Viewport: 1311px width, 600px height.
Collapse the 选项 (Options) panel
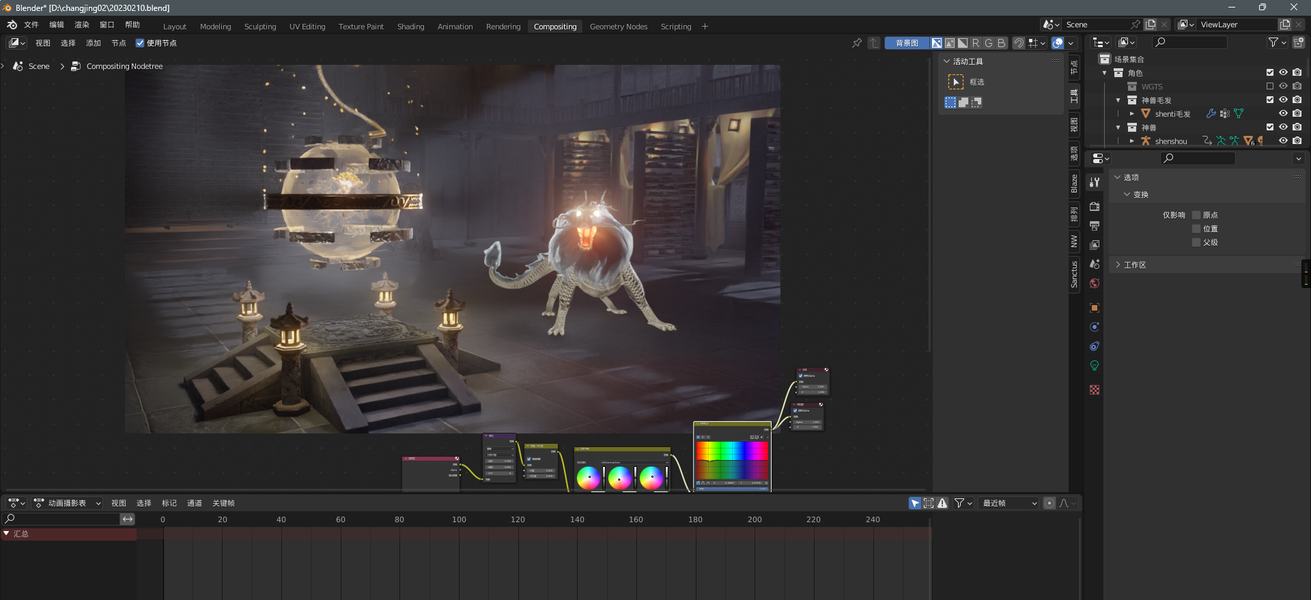[x=1118, y=177]
